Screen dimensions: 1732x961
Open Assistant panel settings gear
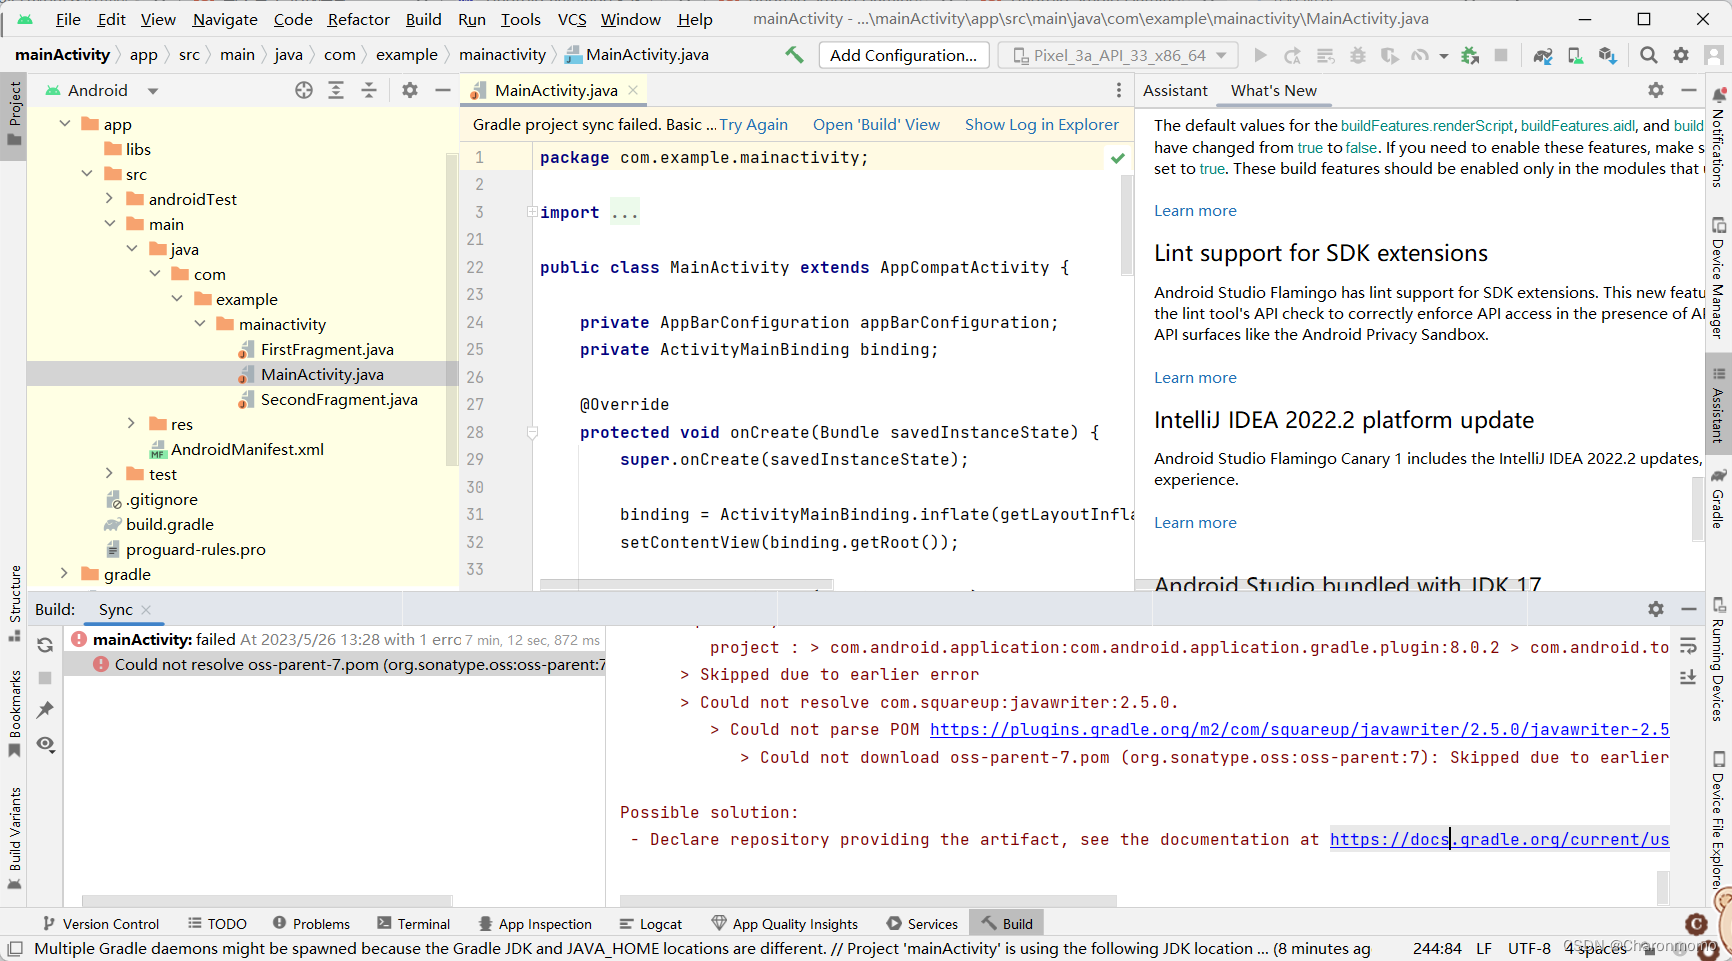[x=1656, y=90]
